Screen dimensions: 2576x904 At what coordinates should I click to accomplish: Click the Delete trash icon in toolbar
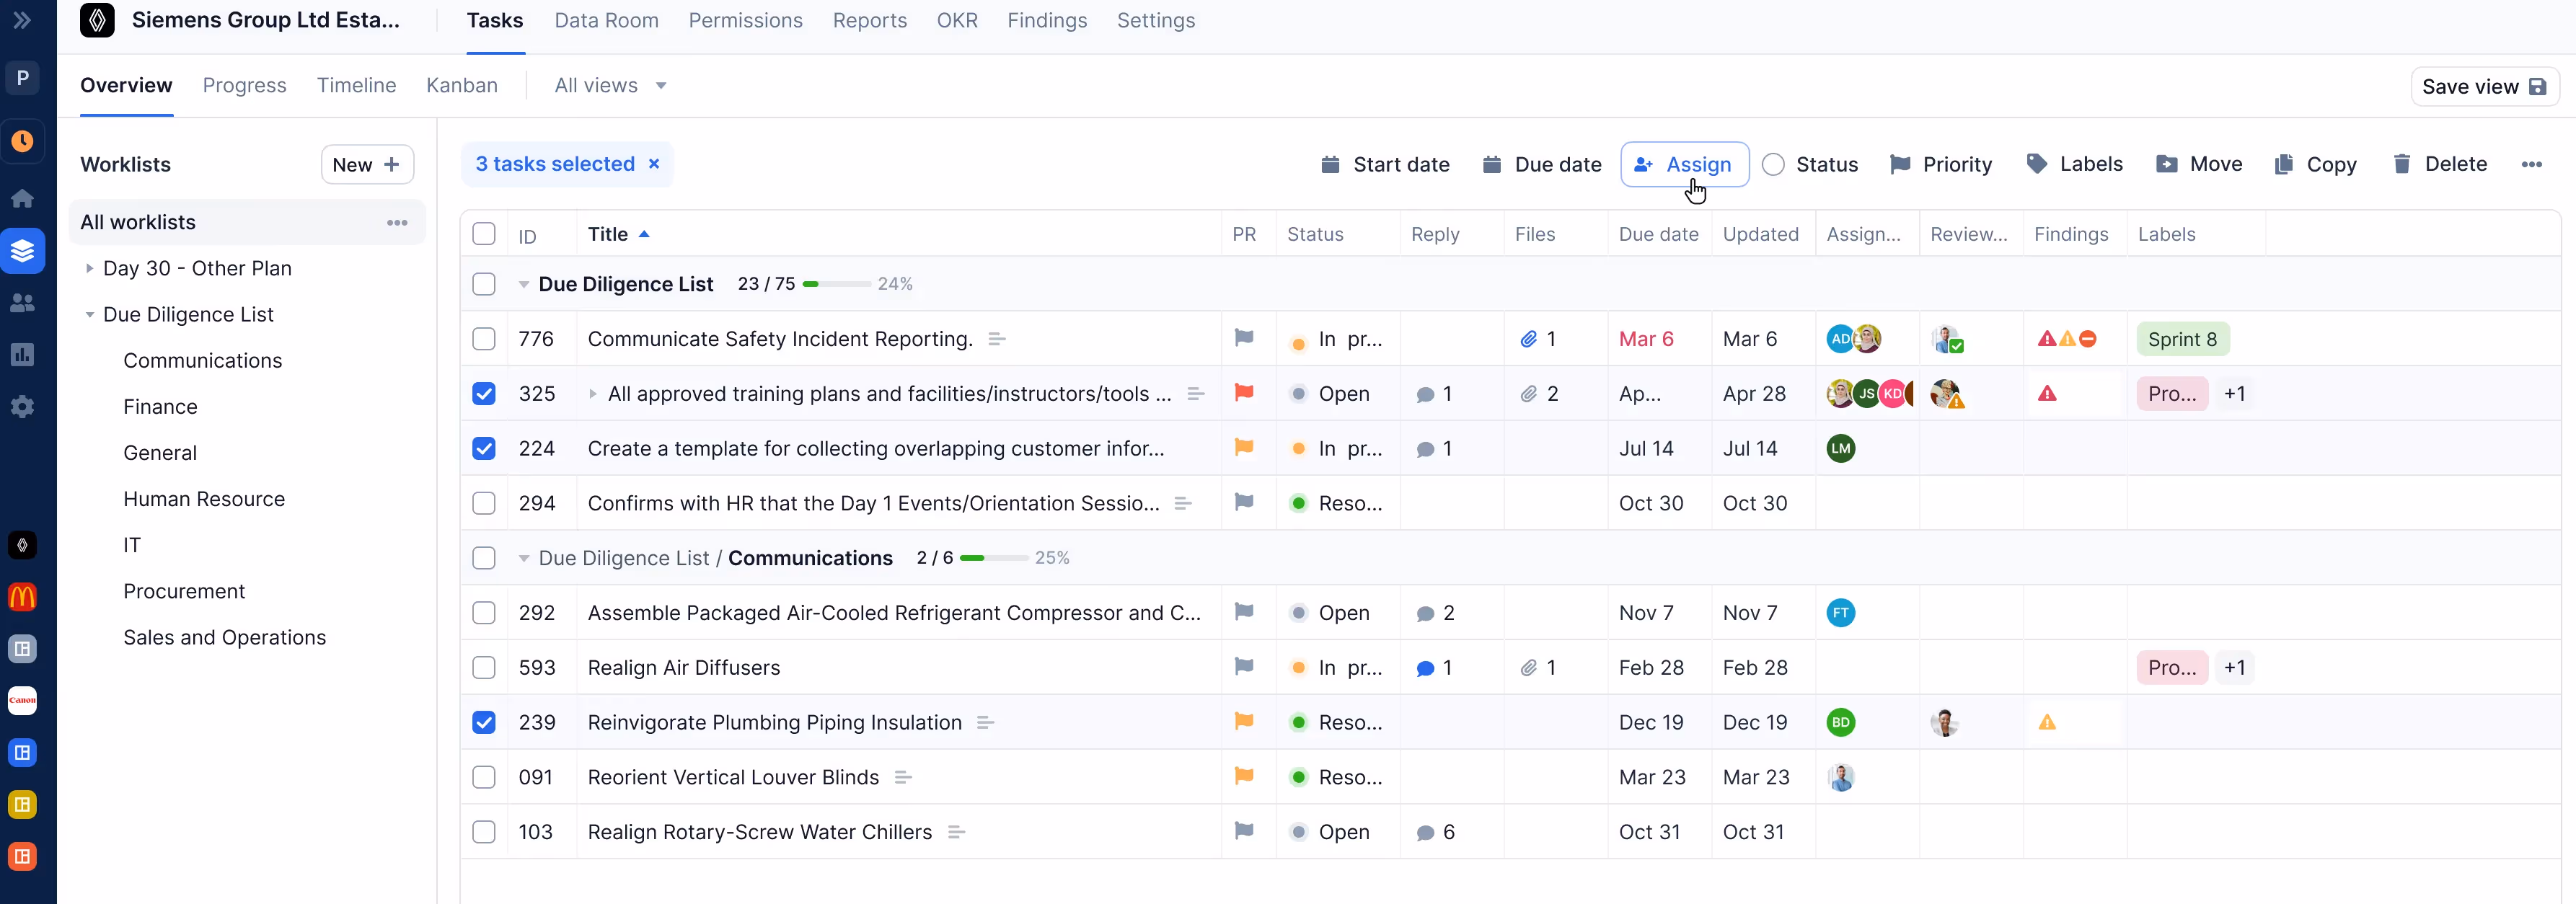(x=2401, y=164)
